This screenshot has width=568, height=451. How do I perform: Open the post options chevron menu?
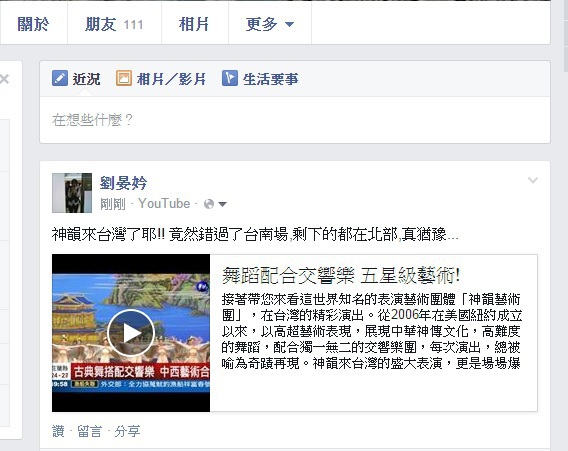pyautogui.click(x=532, y=180)
